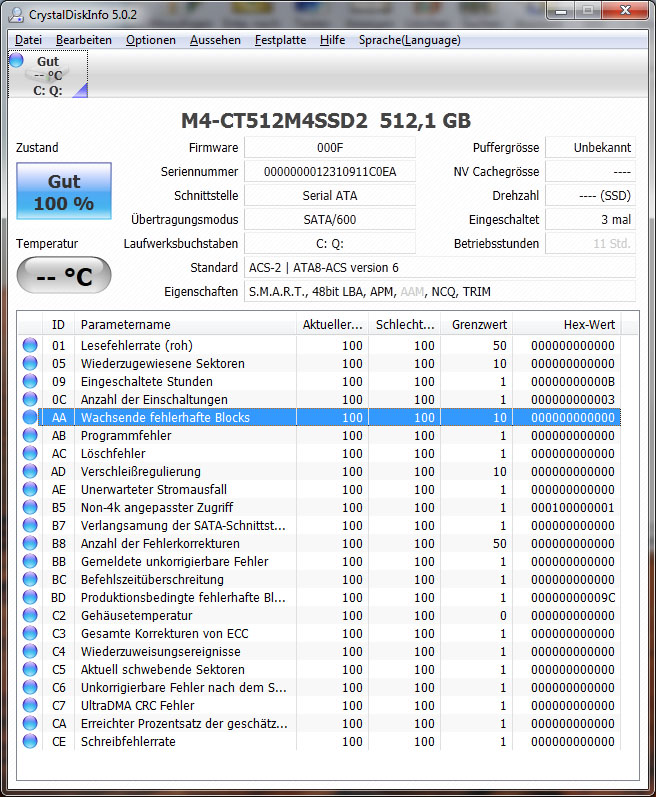Click the Puffergrösse Unbekannt field
656x797 pixels.
pos(590,147)
